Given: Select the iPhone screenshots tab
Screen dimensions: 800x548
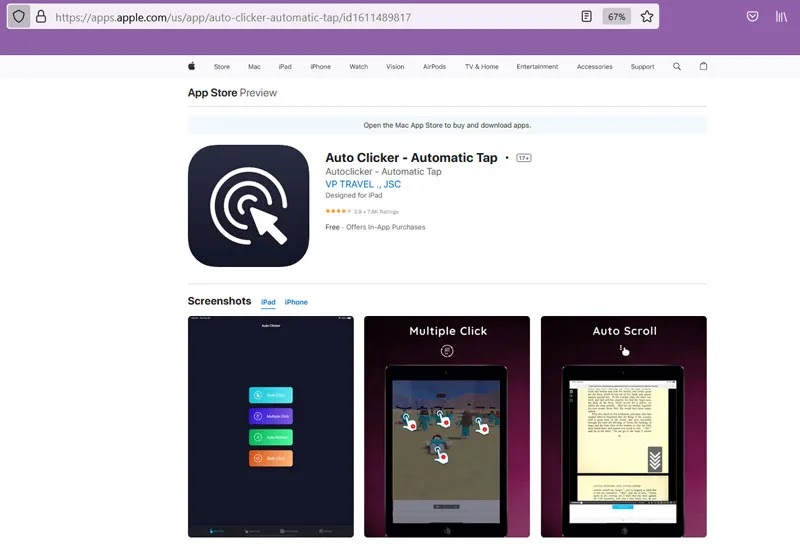Looking at the screenshot, I should tap(296, 302).
